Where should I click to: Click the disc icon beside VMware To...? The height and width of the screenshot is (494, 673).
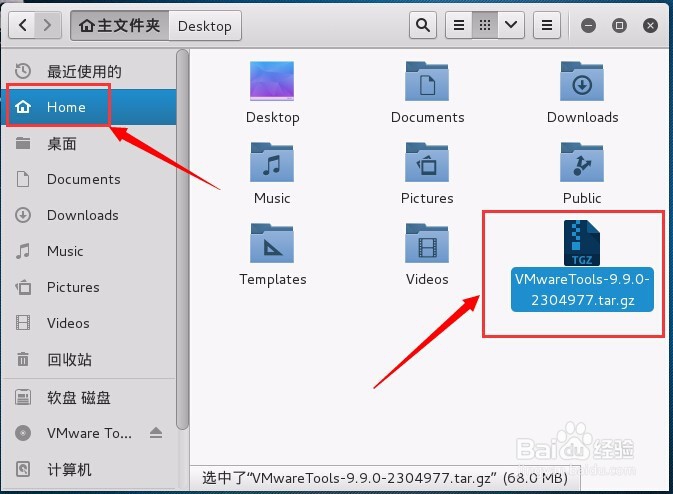pos(23,433)
